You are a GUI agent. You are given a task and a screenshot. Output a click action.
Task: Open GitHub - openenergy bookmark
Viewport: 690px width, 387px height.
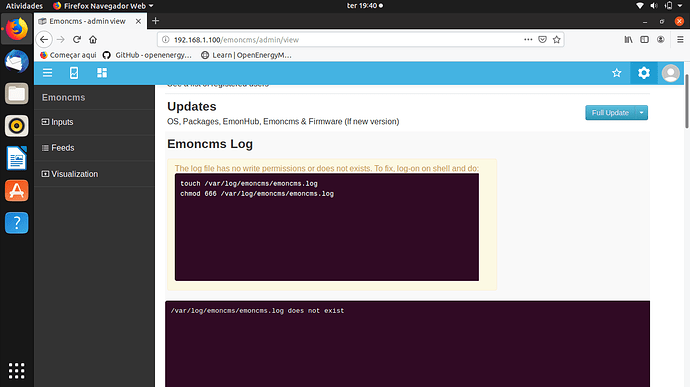point(147,55)
